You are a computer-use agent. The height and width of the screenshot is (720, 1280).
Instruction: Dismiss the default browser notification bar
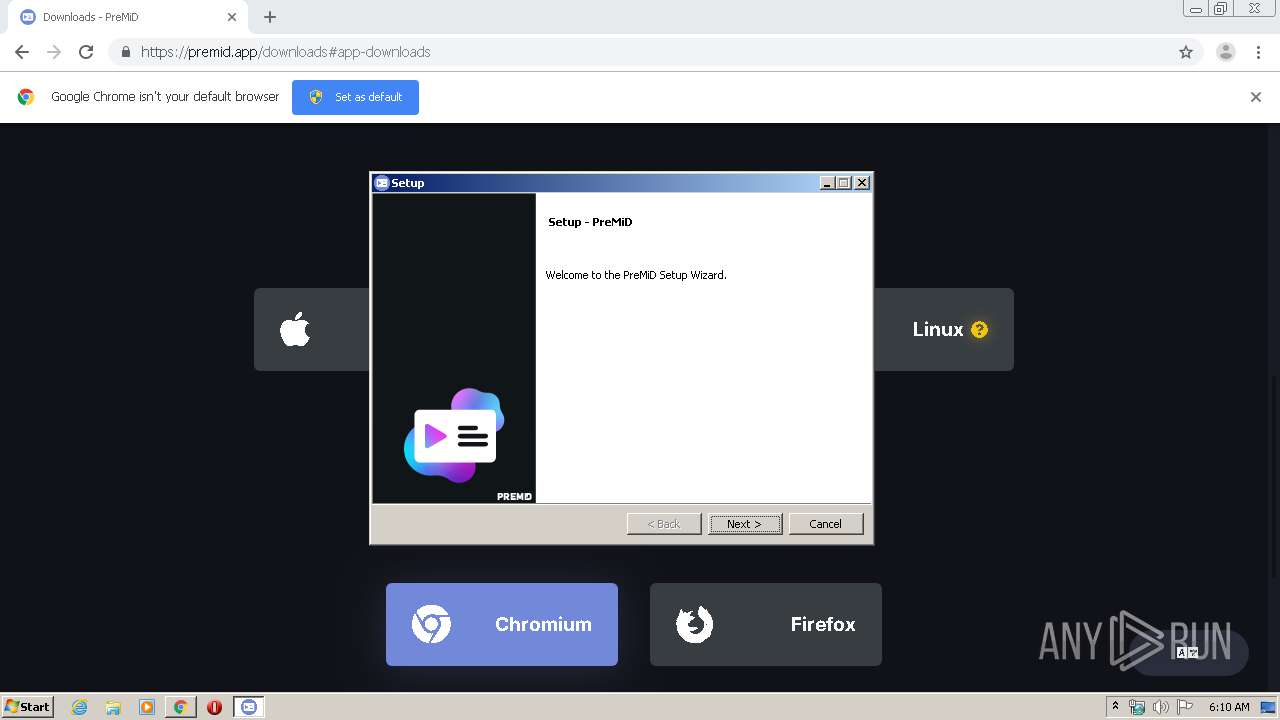1256,97
